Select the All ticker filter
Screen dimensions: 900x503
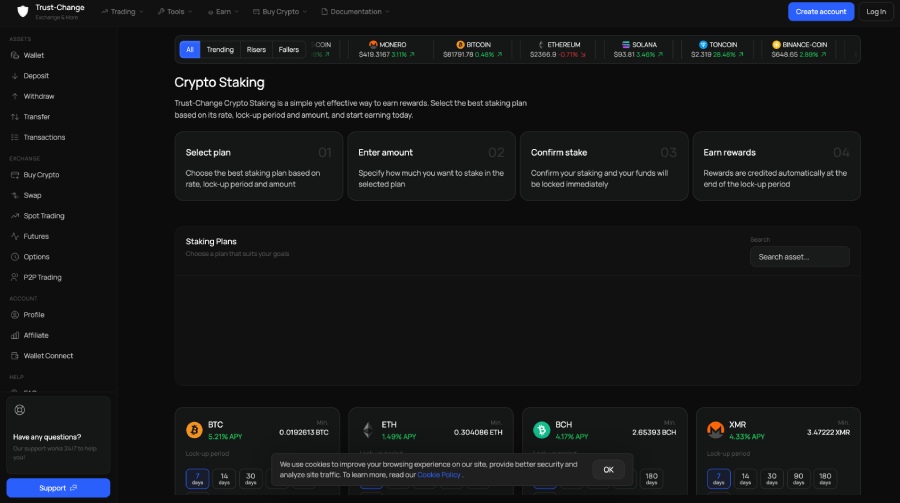click(x=189, y=49)
